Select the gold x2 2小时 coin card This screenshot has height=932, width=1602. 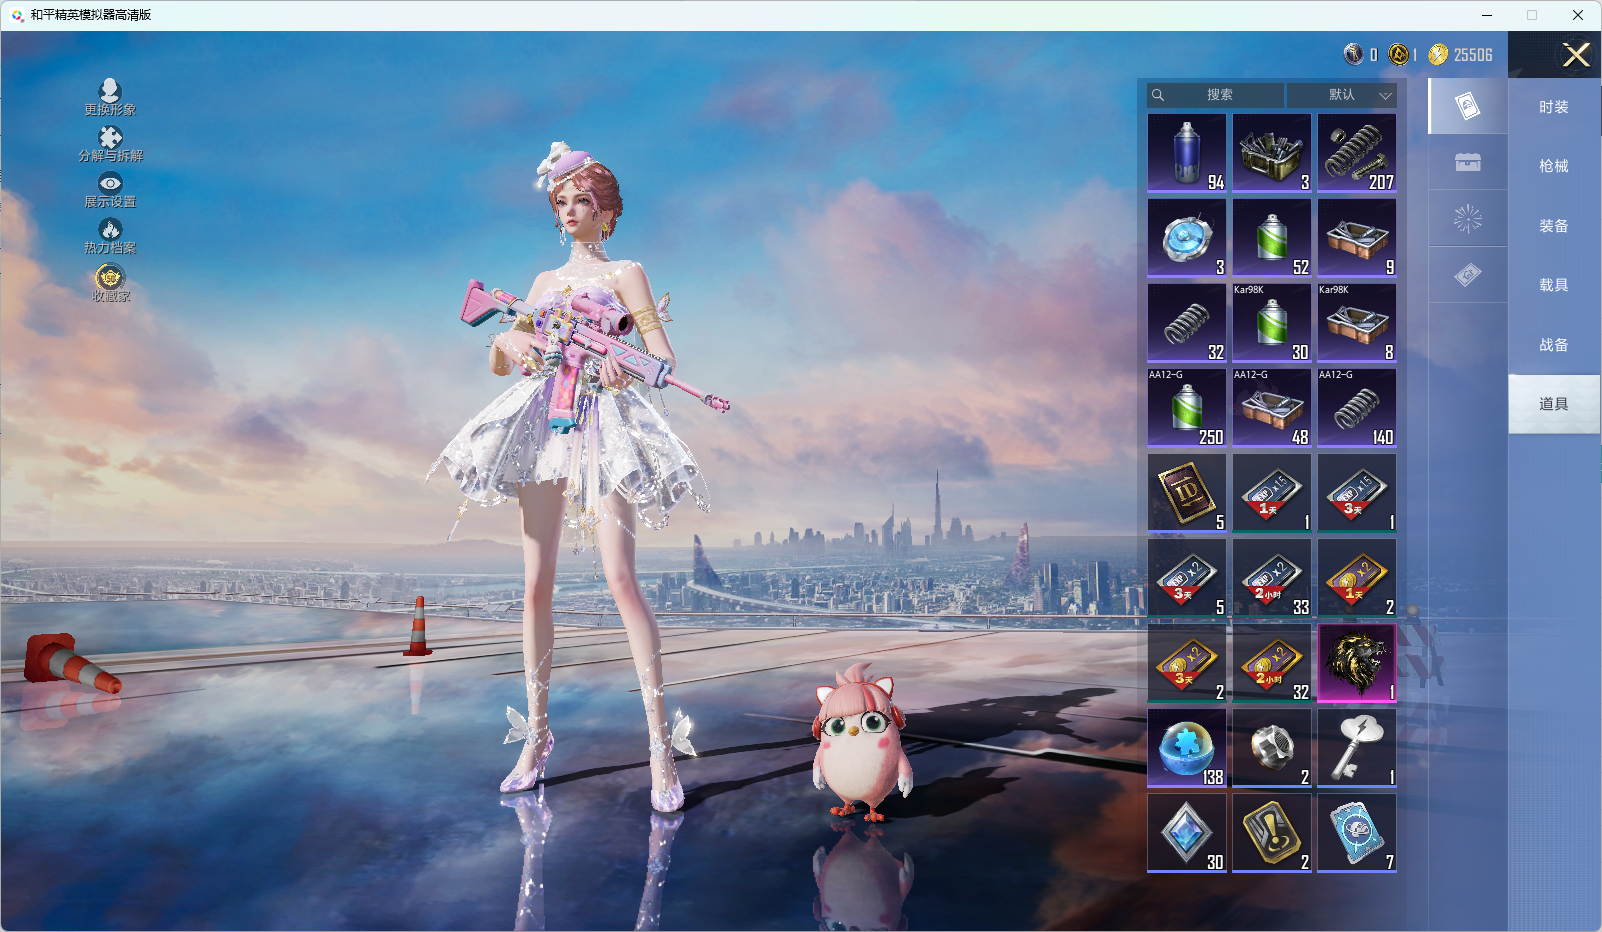[1272, 663]
